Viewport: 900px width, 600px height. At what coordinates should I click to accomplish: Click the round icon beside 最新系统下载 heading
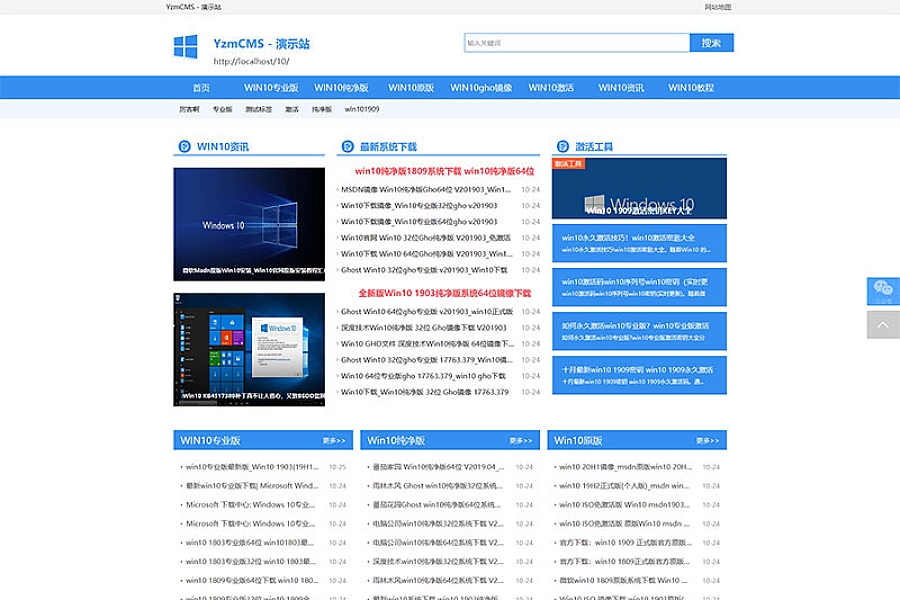coord(347,146)
